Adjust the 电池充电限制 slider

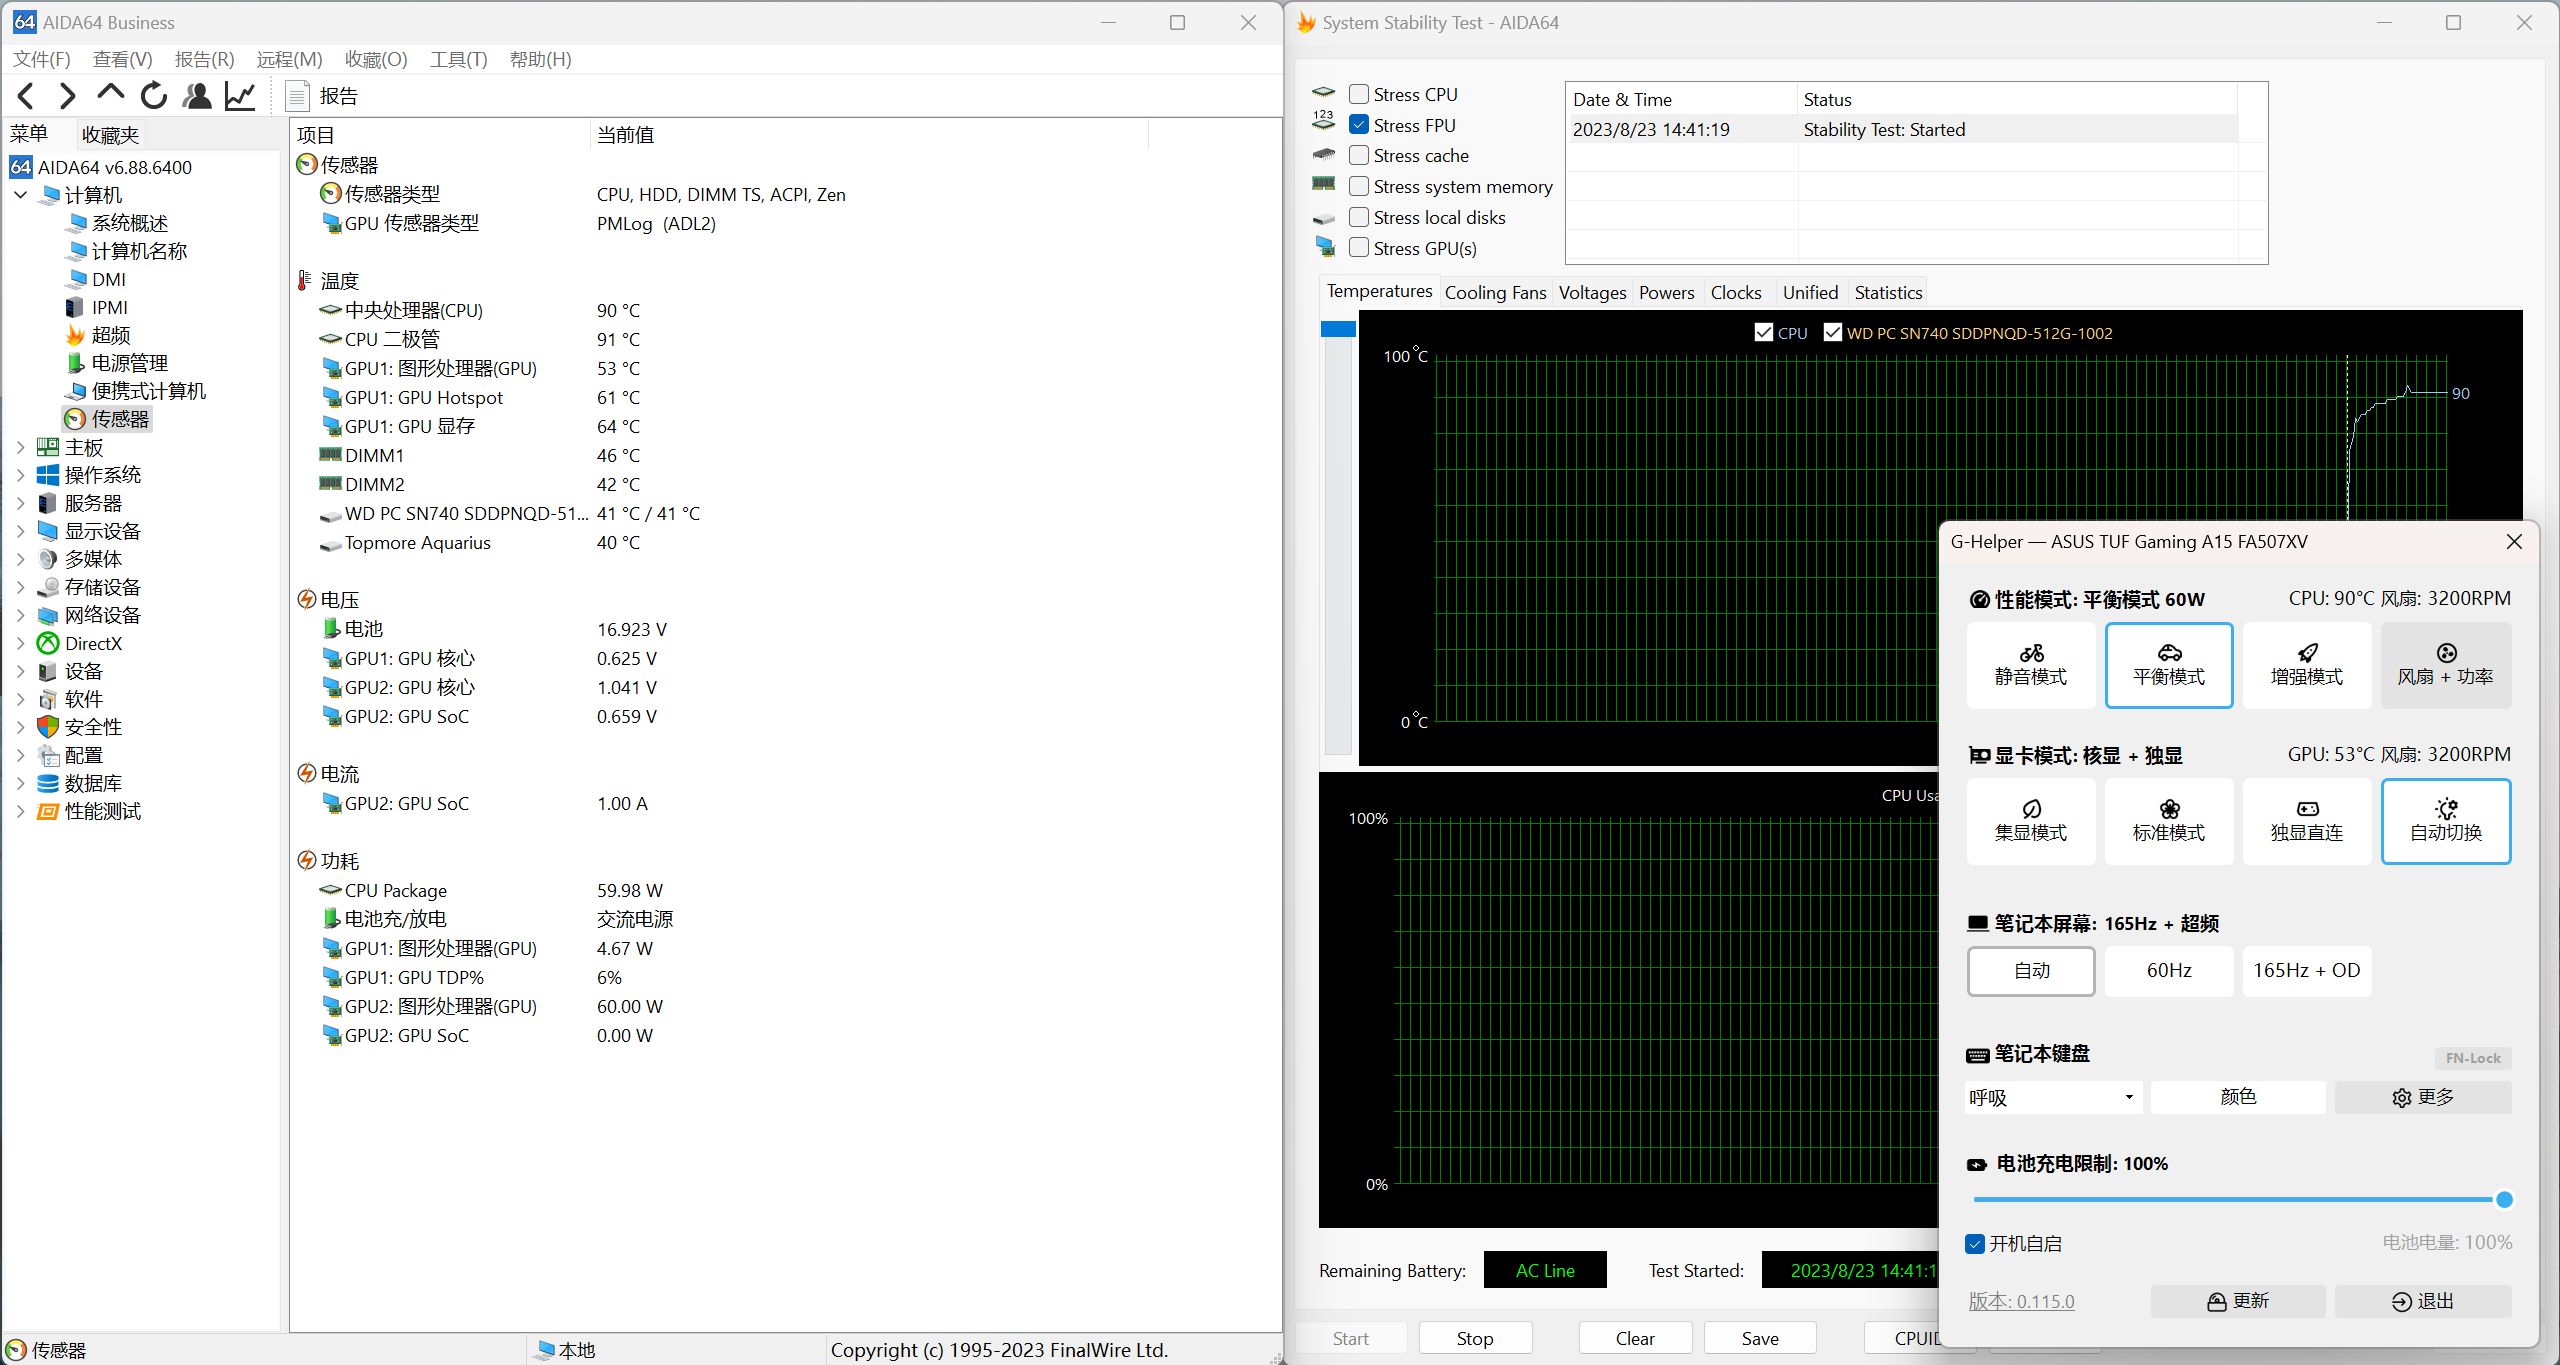(2504, 1199)
